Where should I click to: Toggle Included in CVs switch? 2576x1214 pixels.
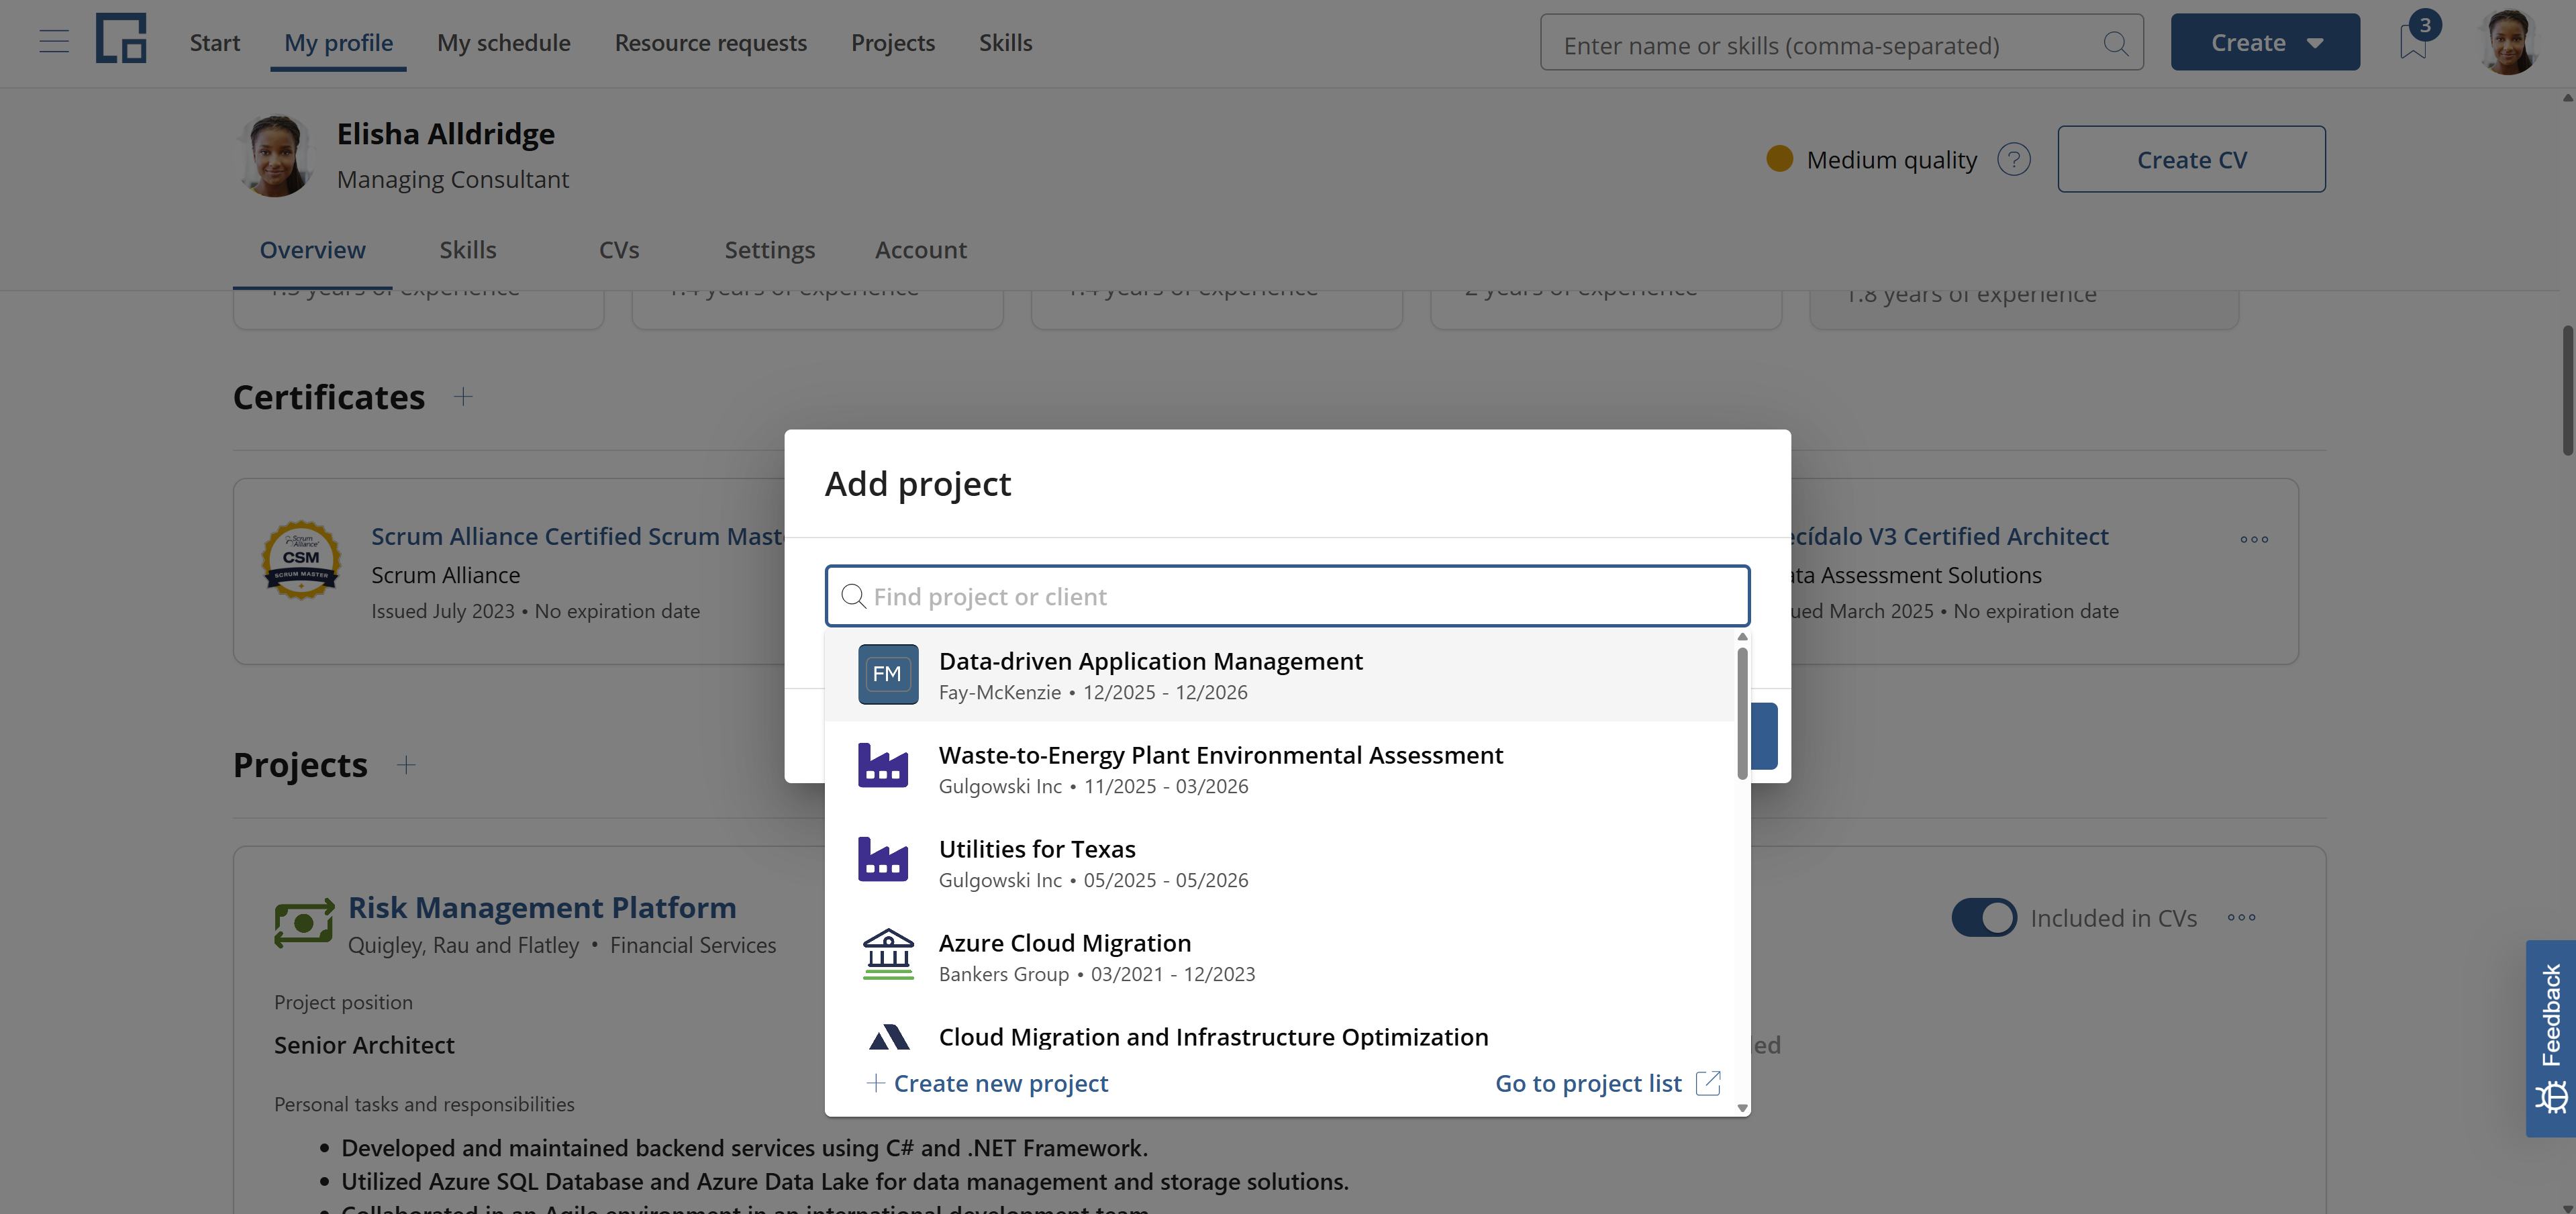1984,917
